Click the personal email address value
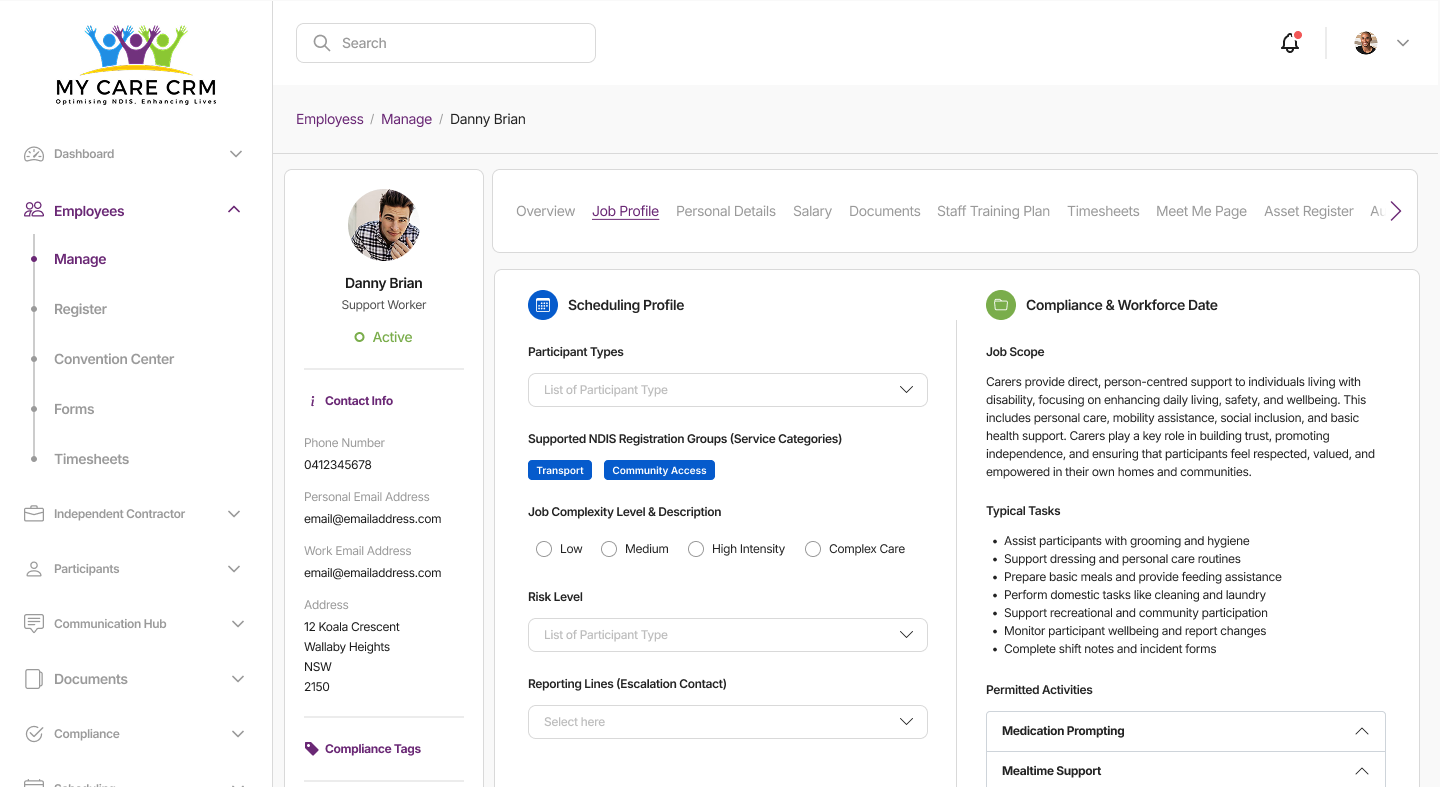Screen dimensions: 1440x787 (x=373, y=519)
